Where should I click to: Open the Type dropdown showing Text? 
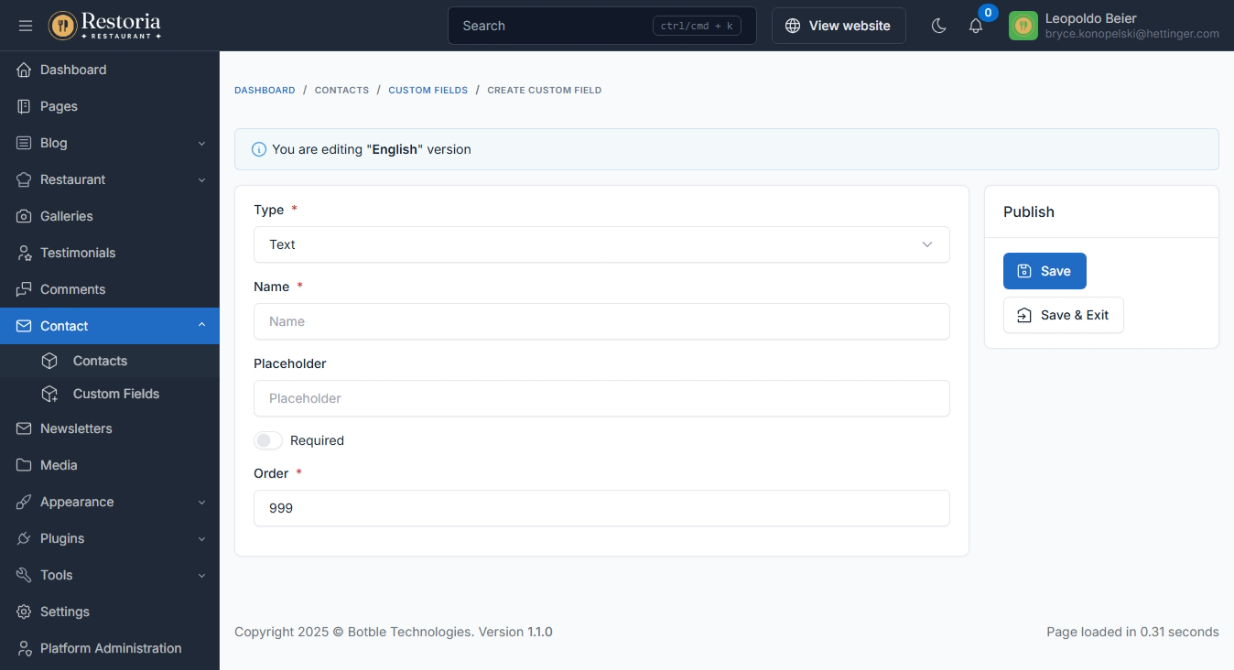tap(601, 245)
